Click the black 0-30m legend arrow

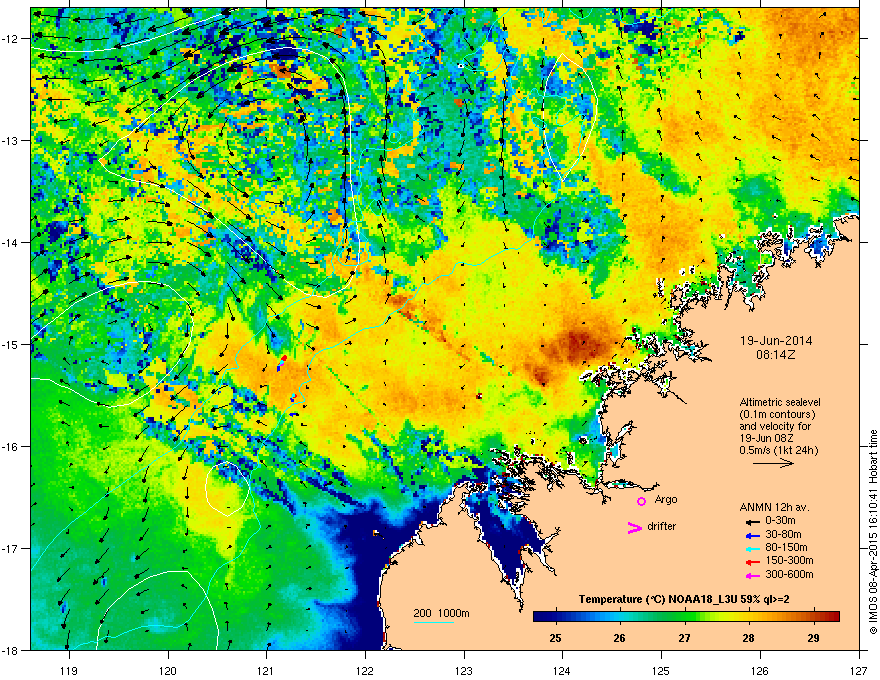point(752,521)
